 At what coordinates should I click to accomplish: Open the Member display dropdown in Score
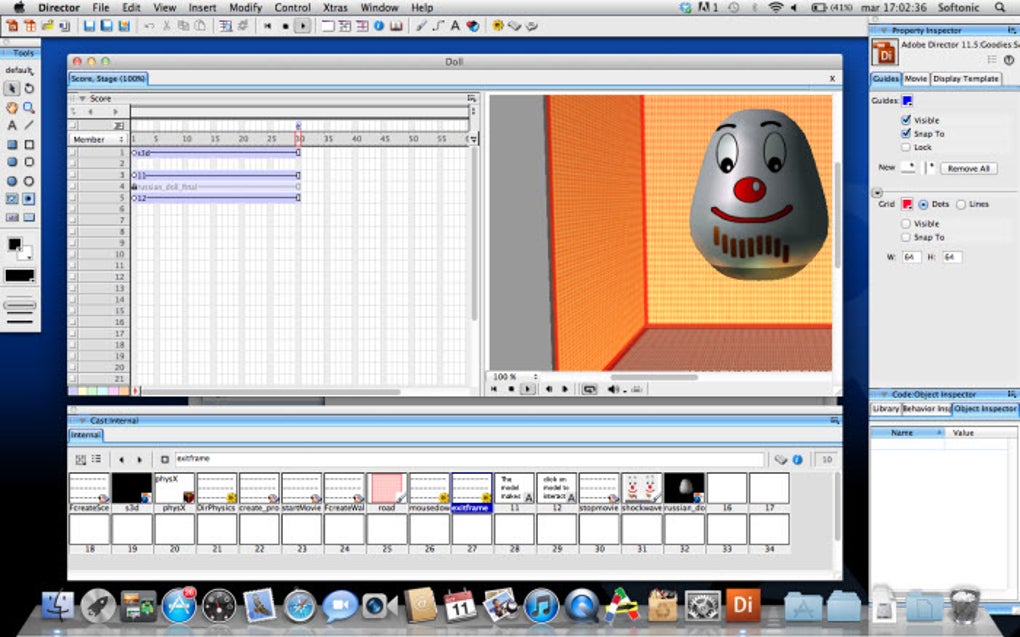[100, 139]
